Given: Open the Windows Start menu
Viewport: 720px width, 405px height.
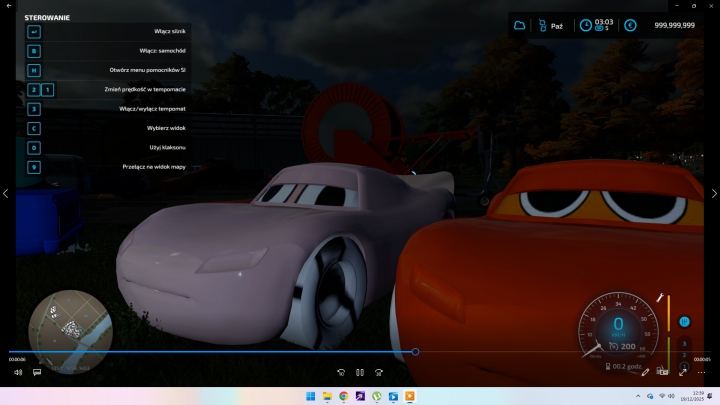Looking at the screenshot, I should click(310, 397).
